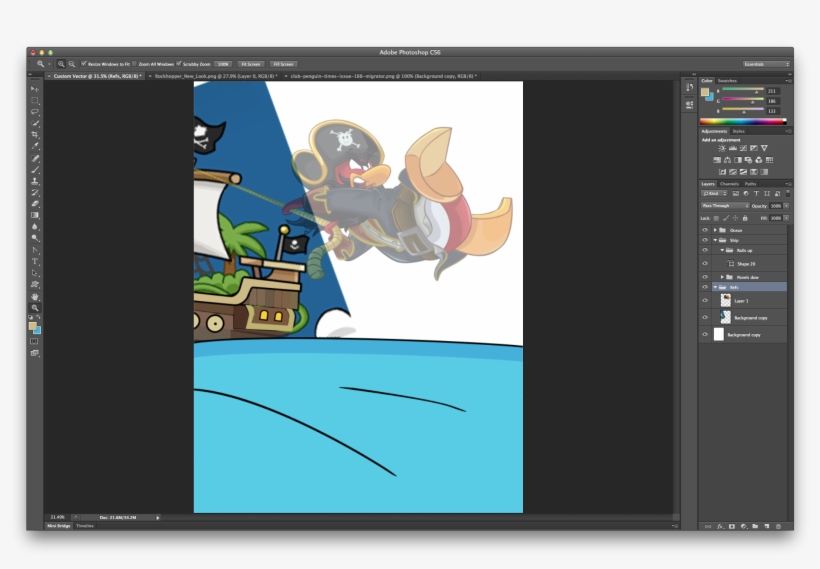Hide the Refs layer group
The width and height of the screenshot is (820, 569).
point(705,287)
